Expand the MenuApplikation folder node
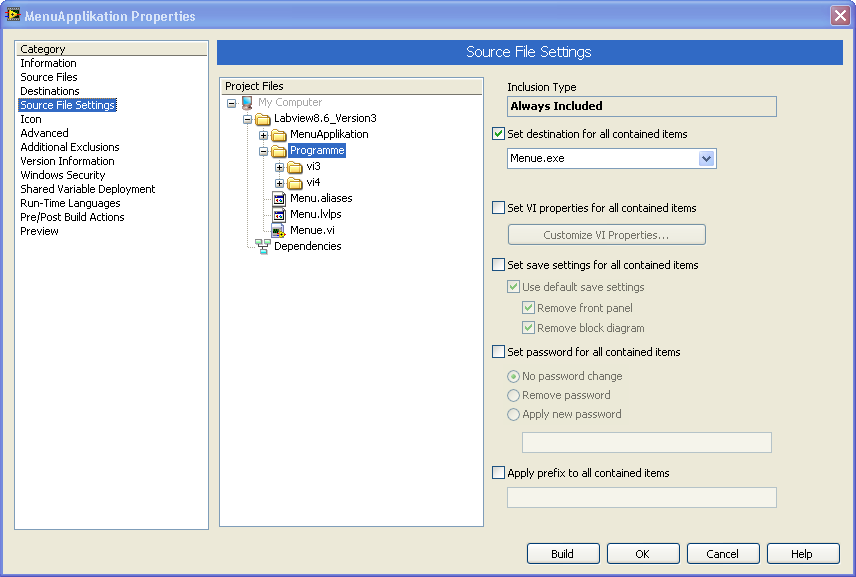 (x=264, y=135)
